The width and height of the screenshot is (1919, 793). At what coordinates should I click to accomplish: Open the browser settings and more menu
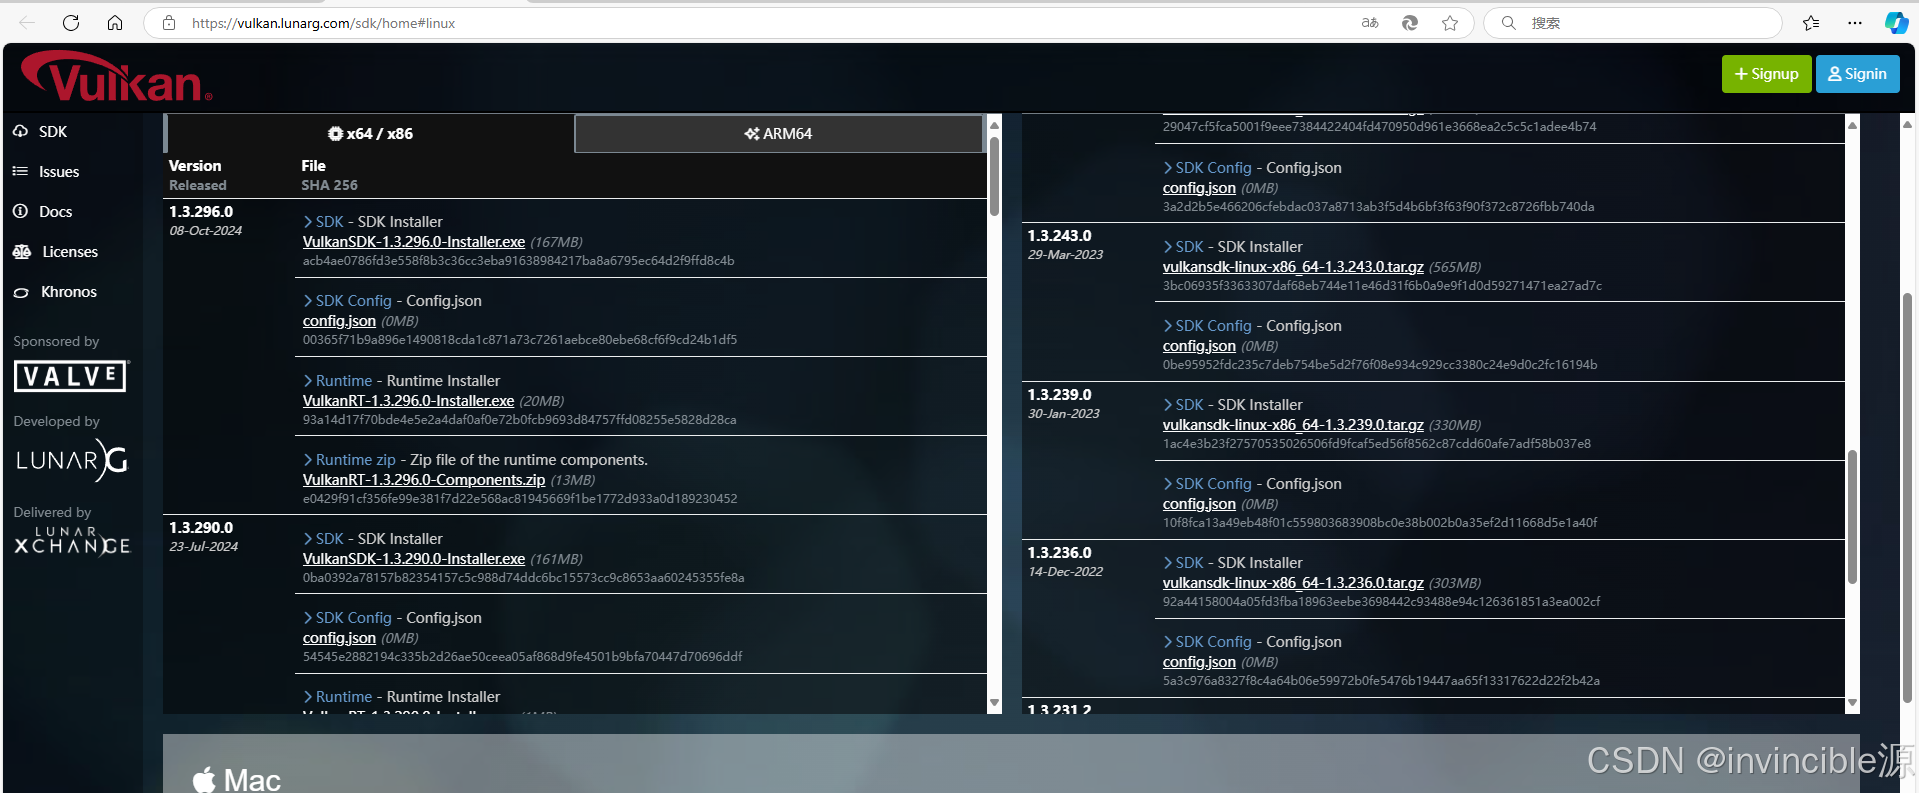coord(1855,22)
